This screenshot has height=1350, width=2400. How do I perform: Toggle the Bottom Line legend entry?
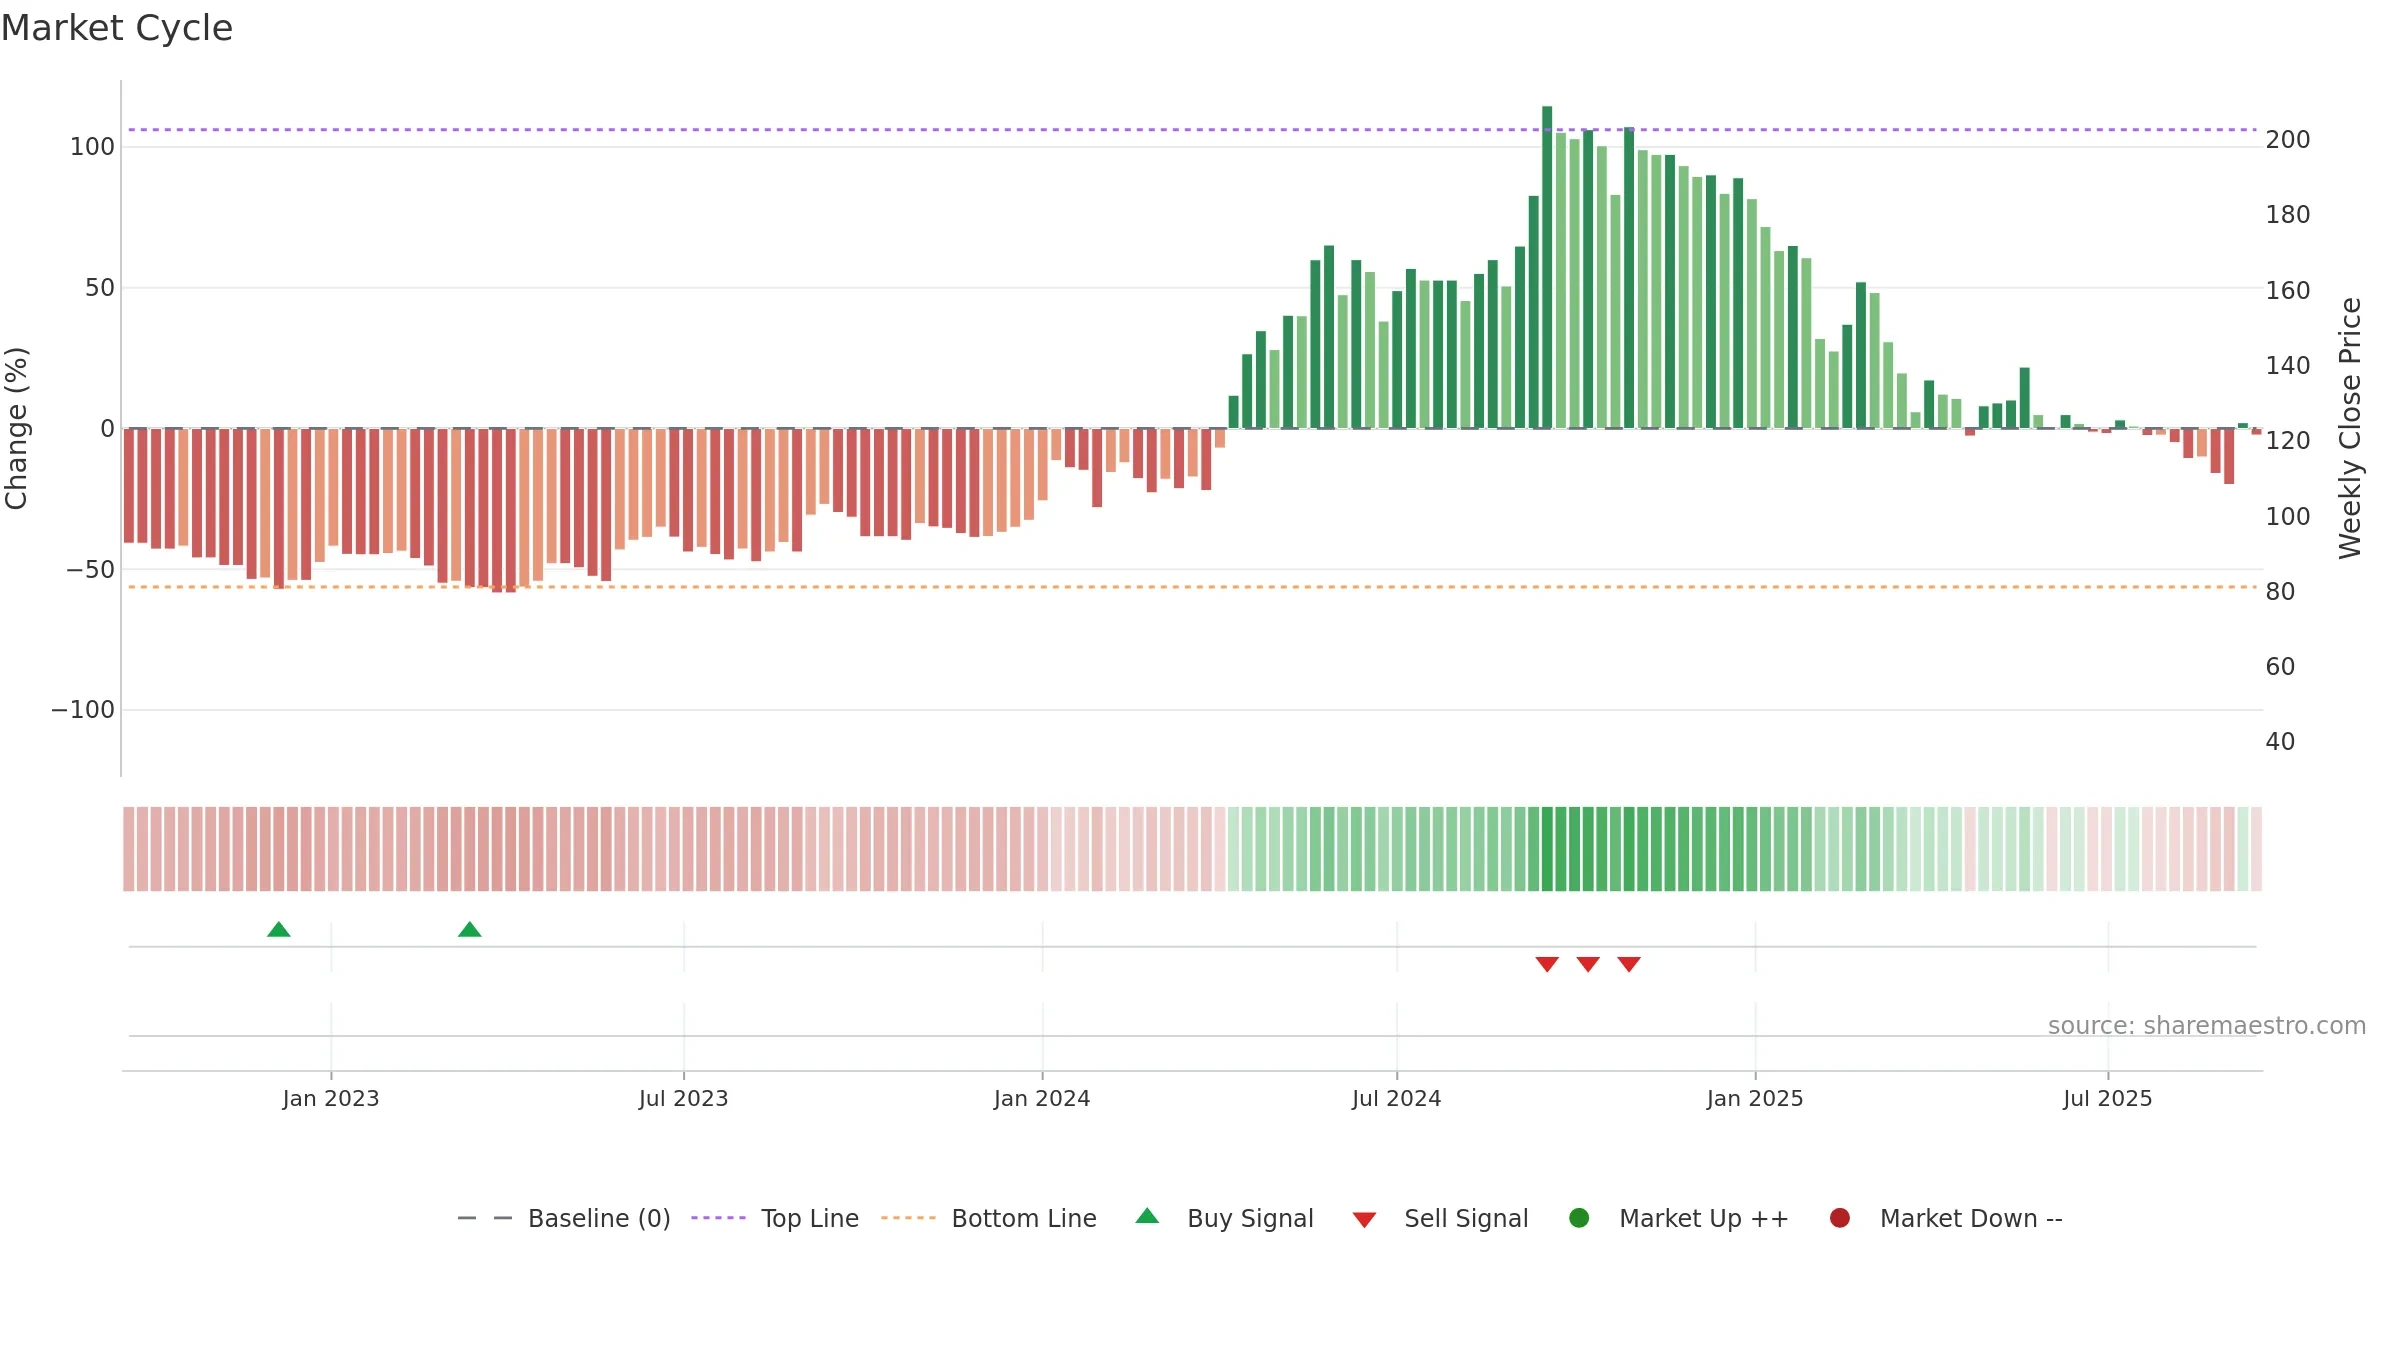[x=989, y=1218]
